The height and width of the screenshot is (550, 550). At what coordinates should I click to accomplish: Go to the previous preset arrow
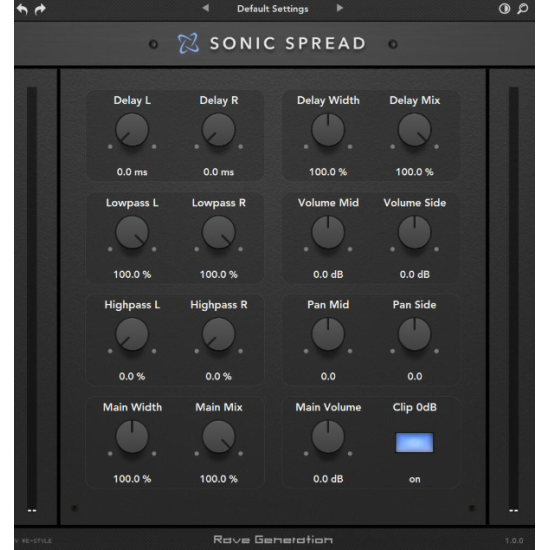pyautogui.click(x=206, y=8)
